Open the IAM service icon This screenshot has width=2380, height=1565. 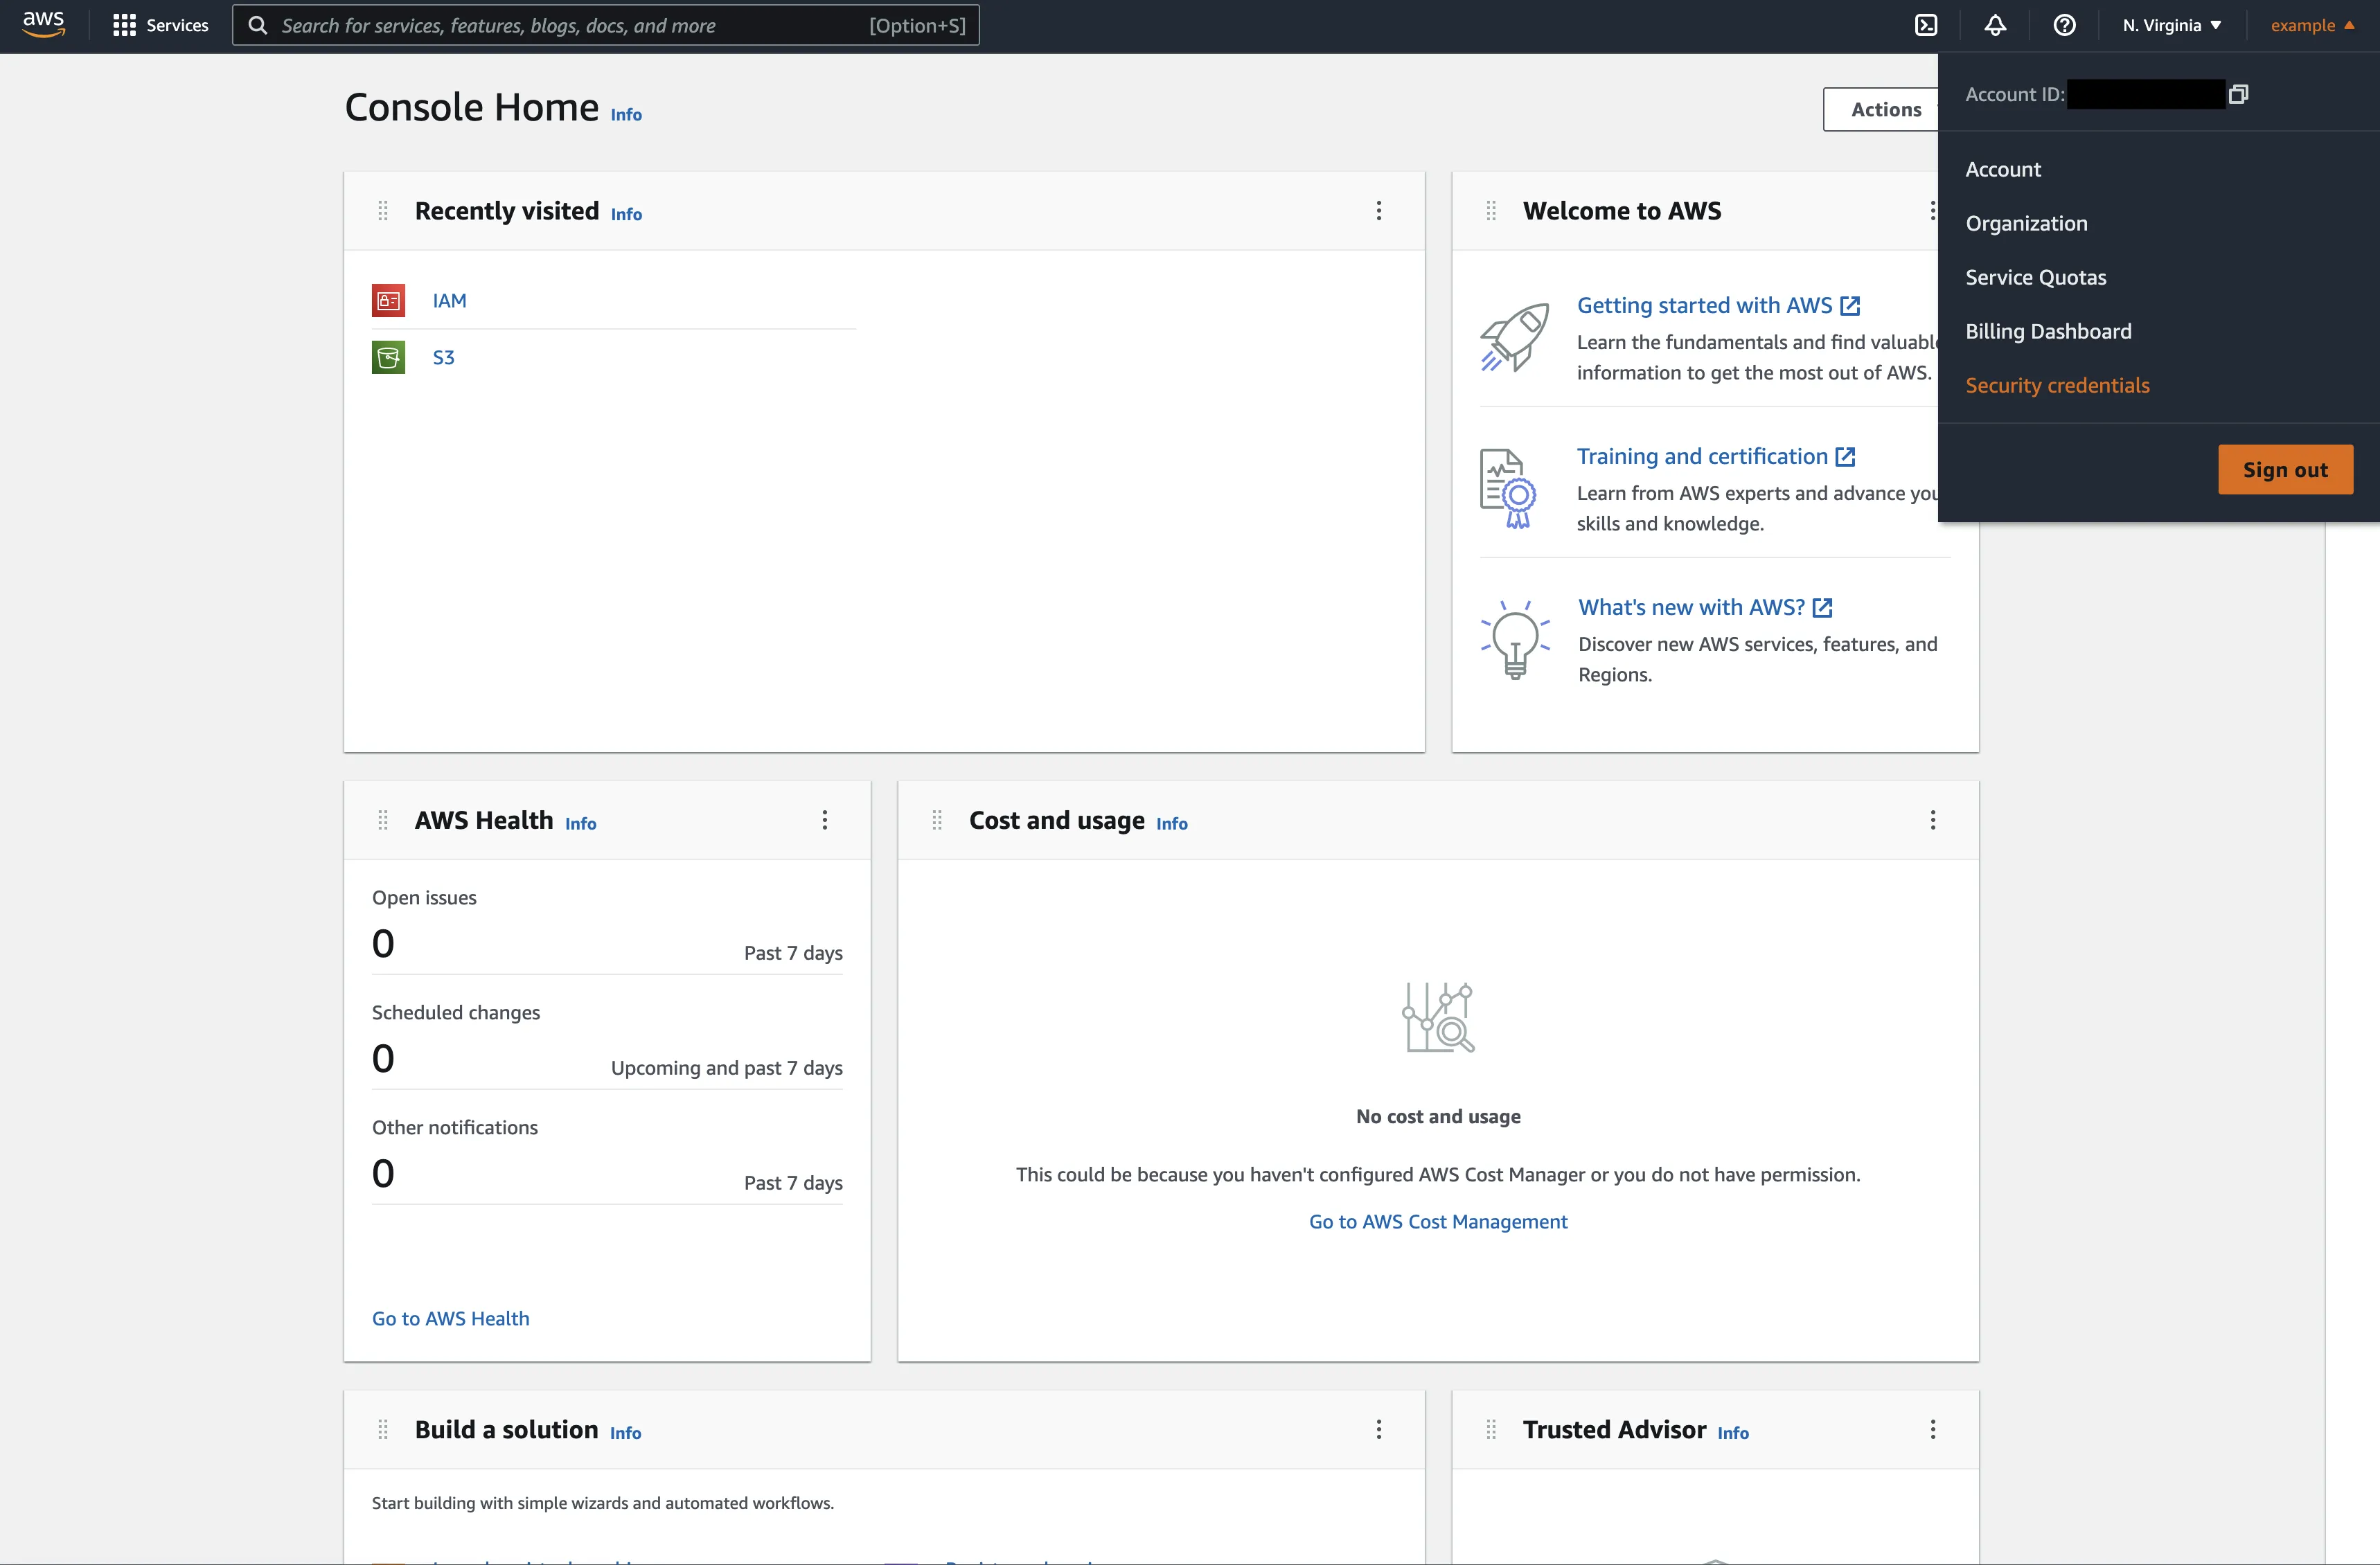click(x=388, y=300)
